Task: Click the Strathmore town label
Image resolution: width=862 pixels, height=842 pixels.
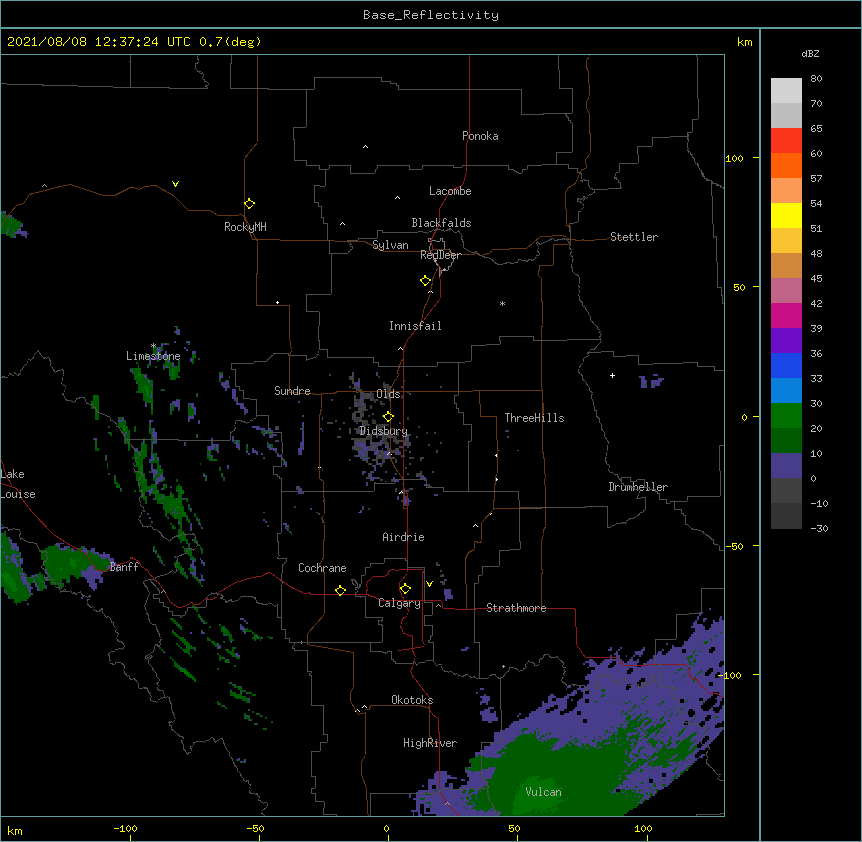Action: click(x=516, y=608)
